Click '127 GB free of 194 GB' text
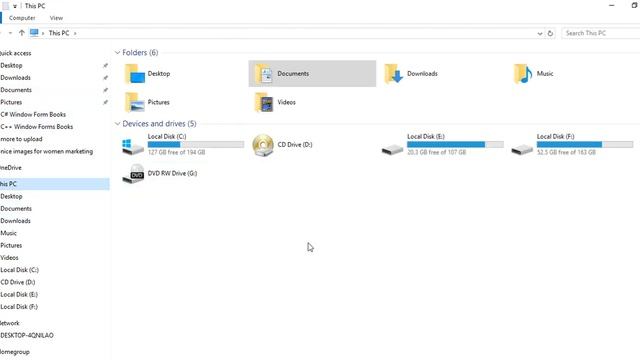This screenshot has width=640, height=360. click(x=176, y=152)
